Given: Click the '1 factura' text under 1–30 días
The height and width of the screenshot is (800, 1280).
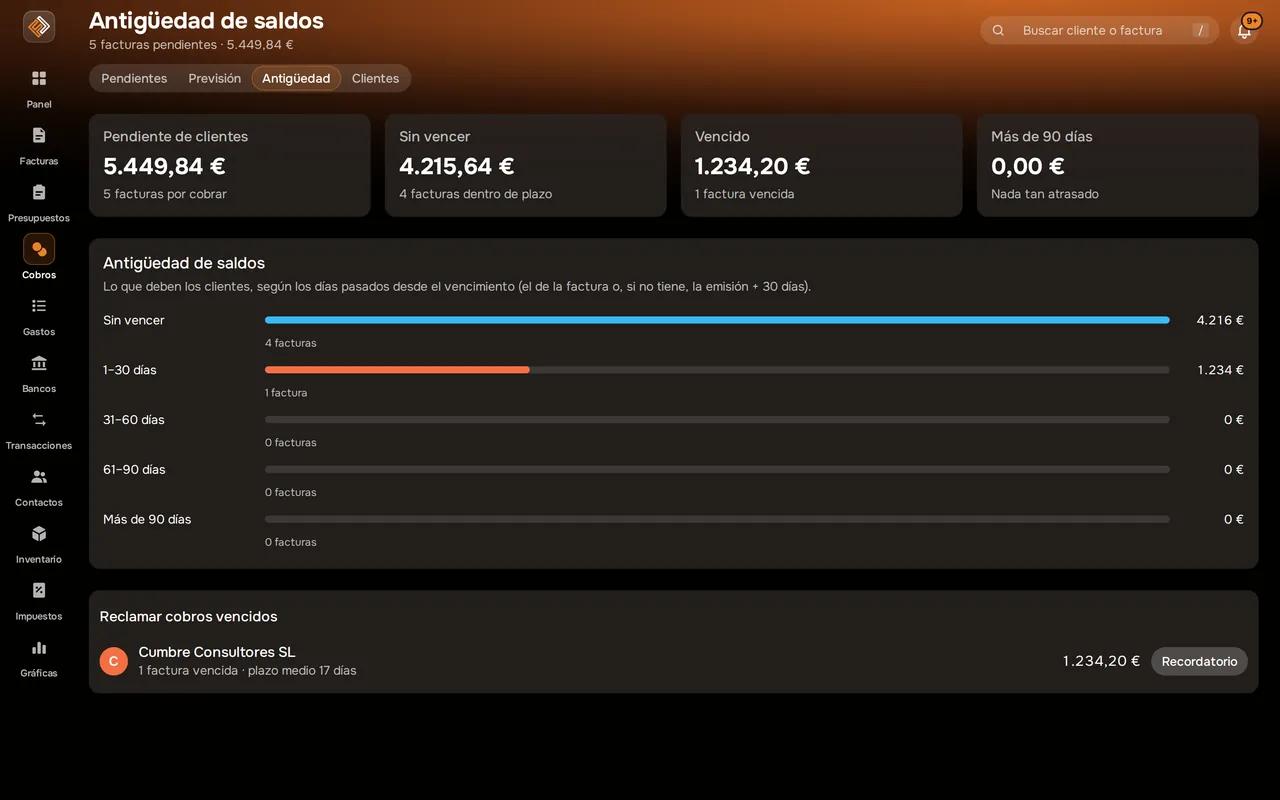Looking at the screenshot, I should (x=286, y=393).
